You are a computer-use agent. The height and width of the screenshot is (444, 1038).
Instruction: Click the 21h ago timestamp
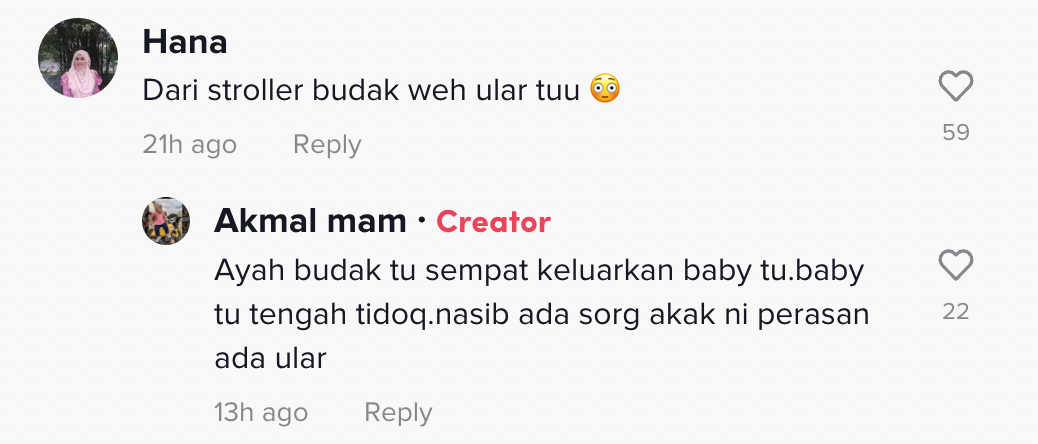pos(189,145)
